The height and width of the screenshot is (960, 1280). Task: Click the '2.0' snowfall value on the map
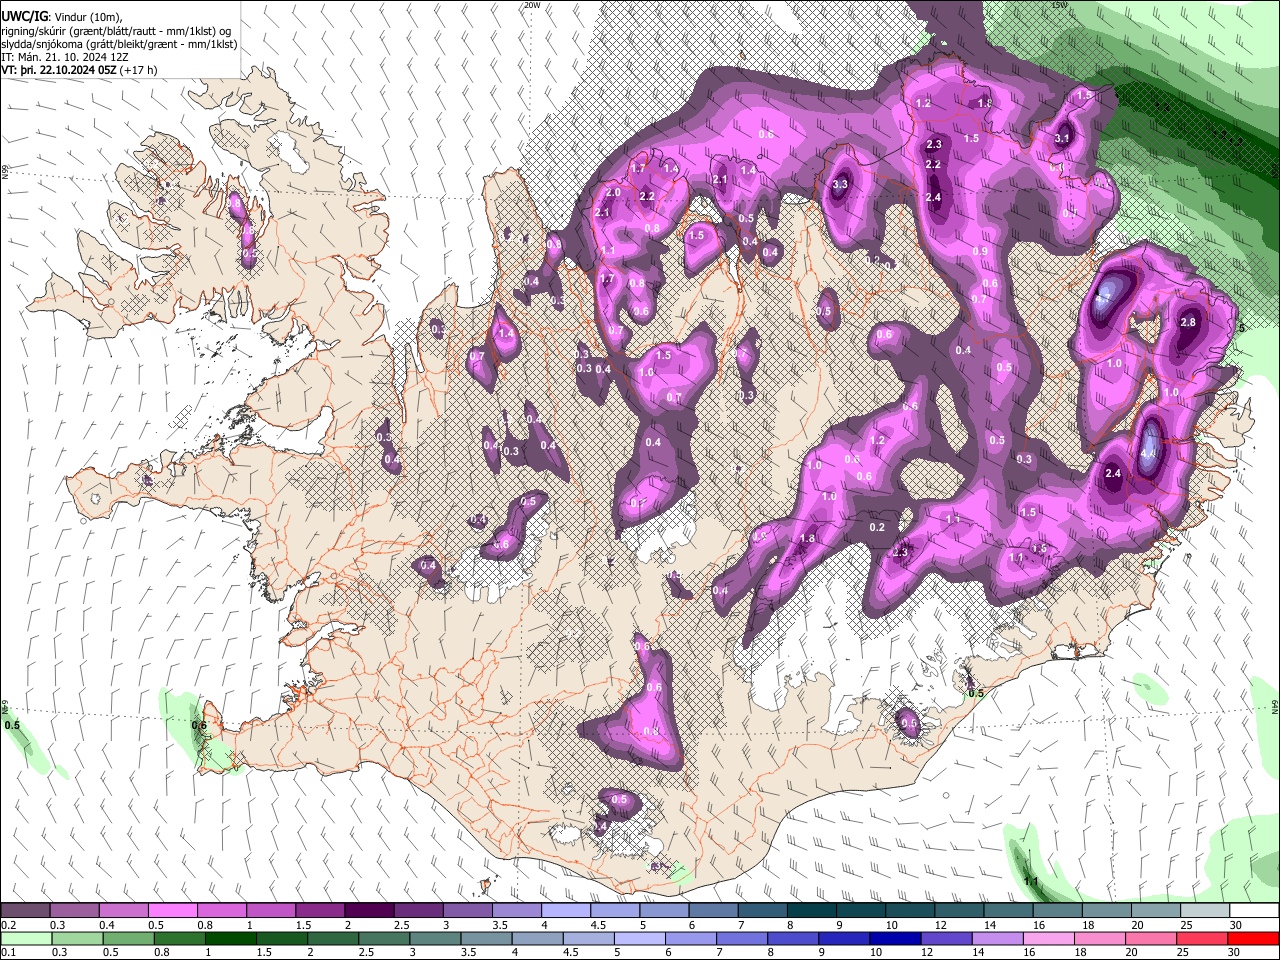613,192
